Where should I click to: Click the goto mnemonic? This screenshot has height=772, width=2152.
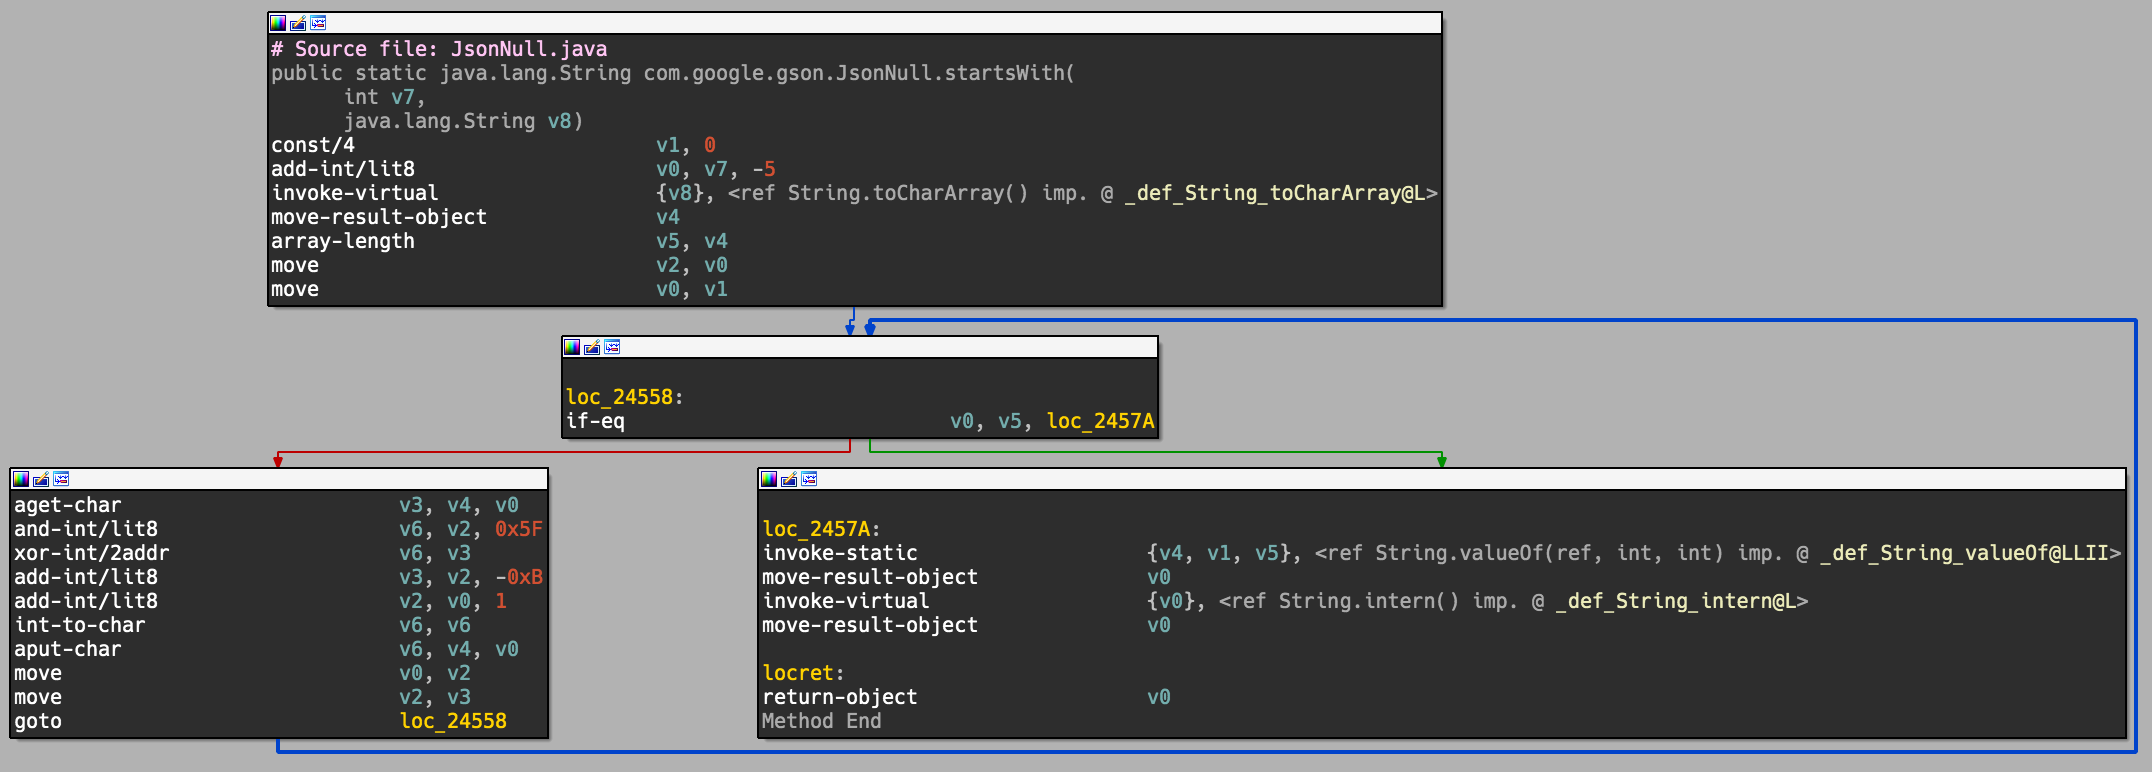tap(38, 721)
